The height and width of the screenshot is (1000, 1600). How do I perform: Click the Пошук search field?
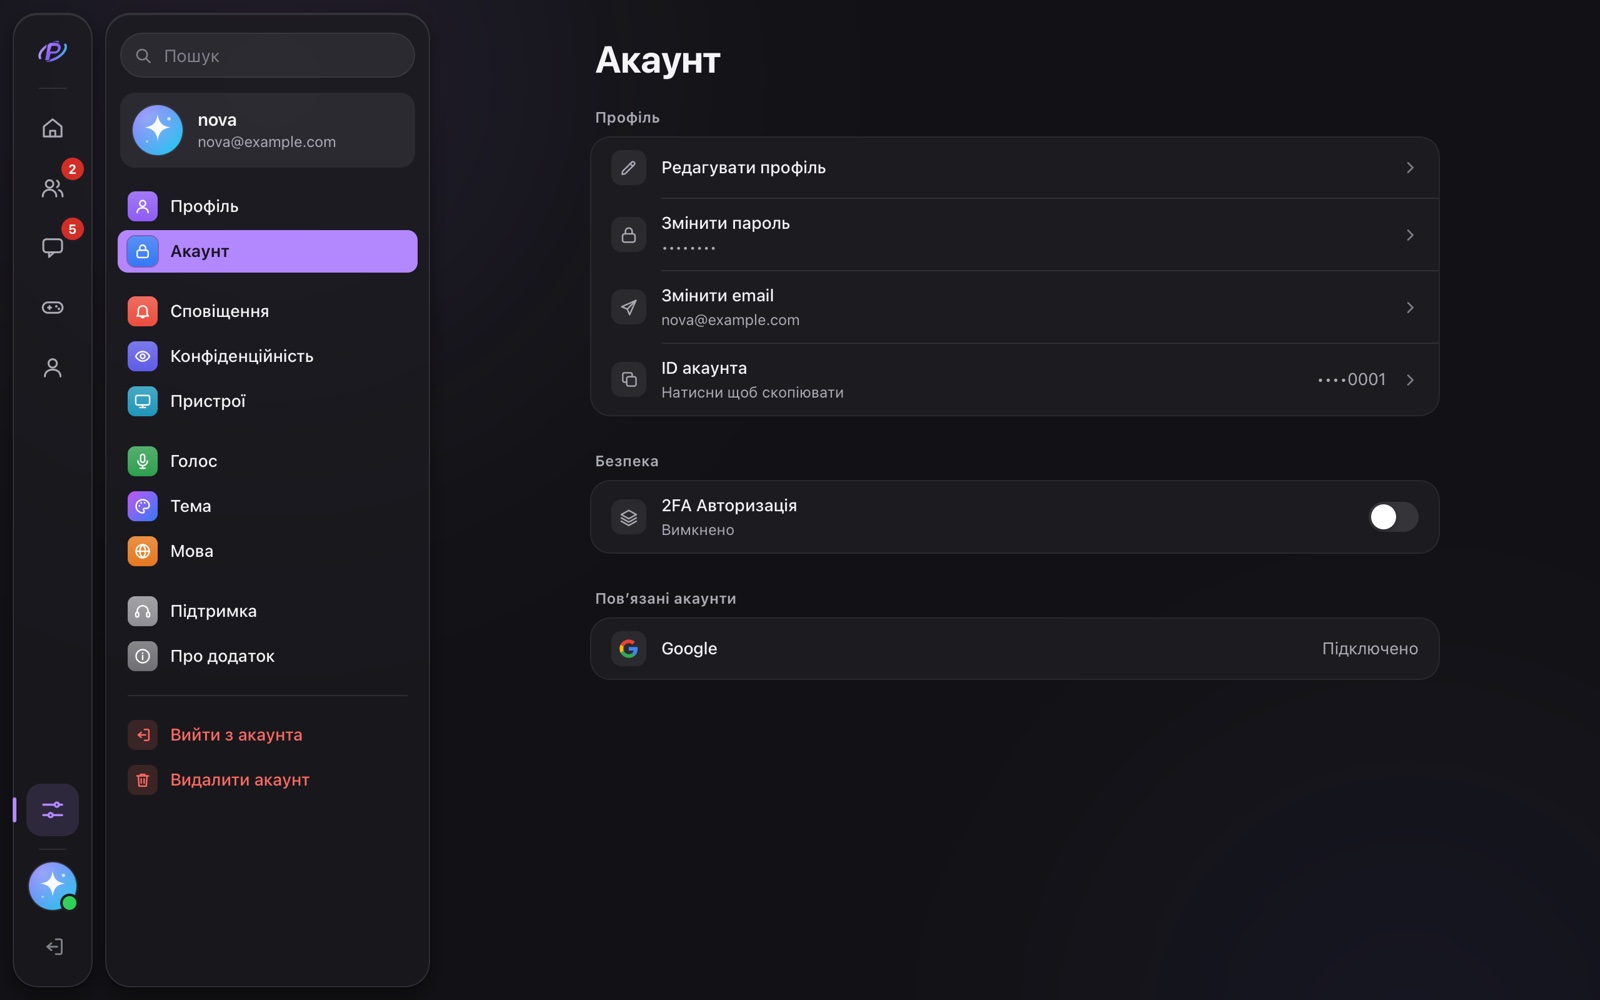(268, 56)
